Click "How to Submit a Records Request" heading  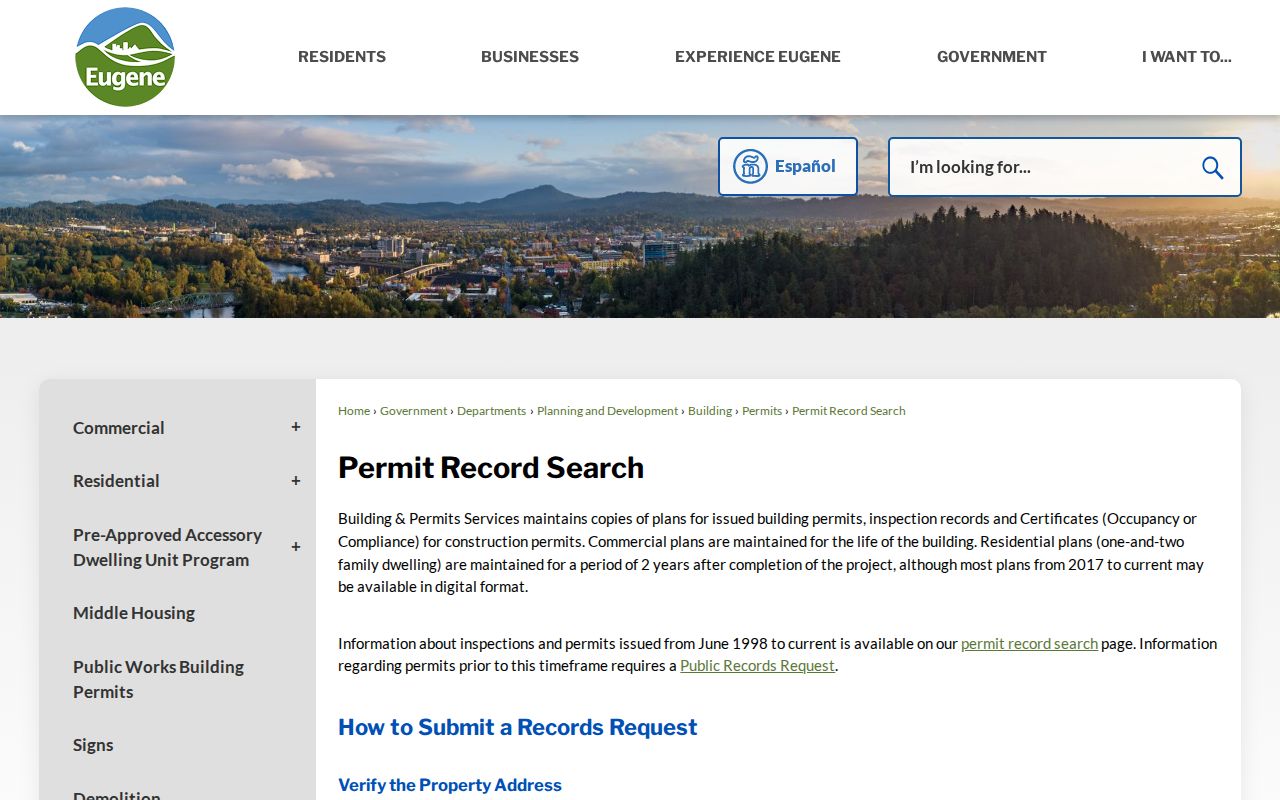click(518, 727)
